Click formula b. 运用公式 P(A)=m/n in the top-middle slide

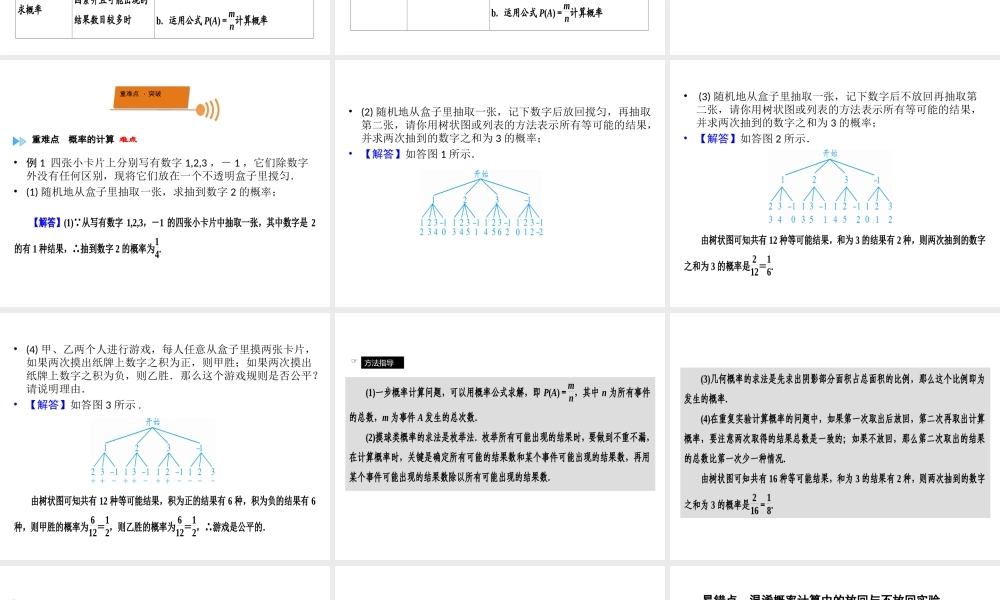tap(547, 12)
